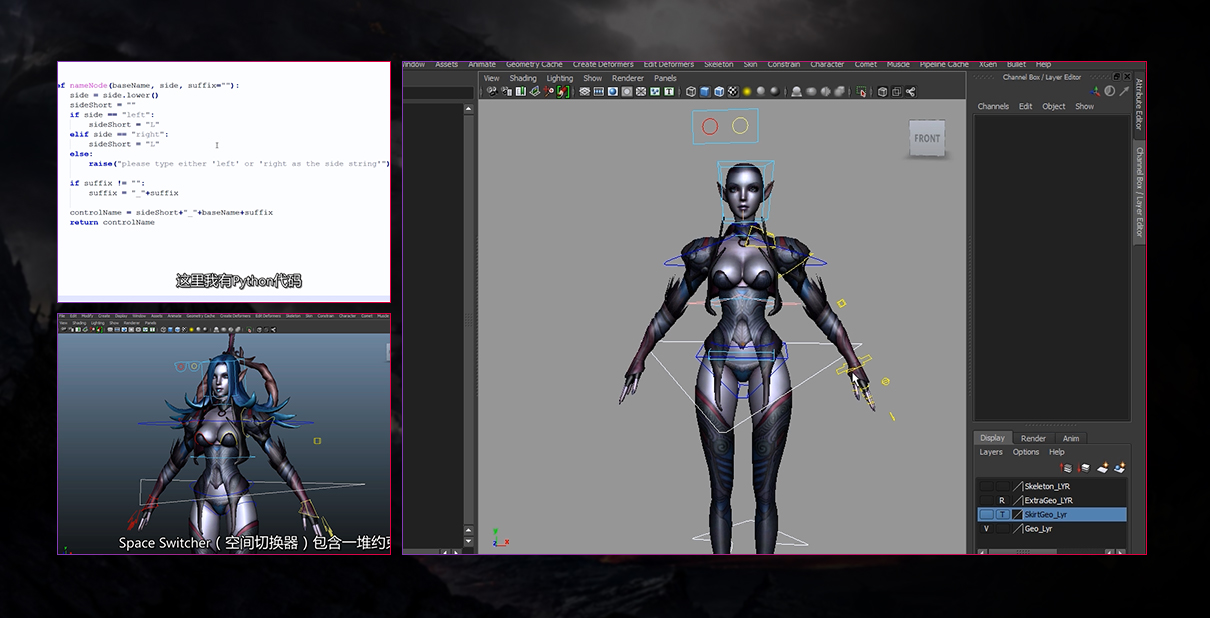Toggle the viewport grid icon
This screenshot has height=618, width=1210.
point(585,92)
